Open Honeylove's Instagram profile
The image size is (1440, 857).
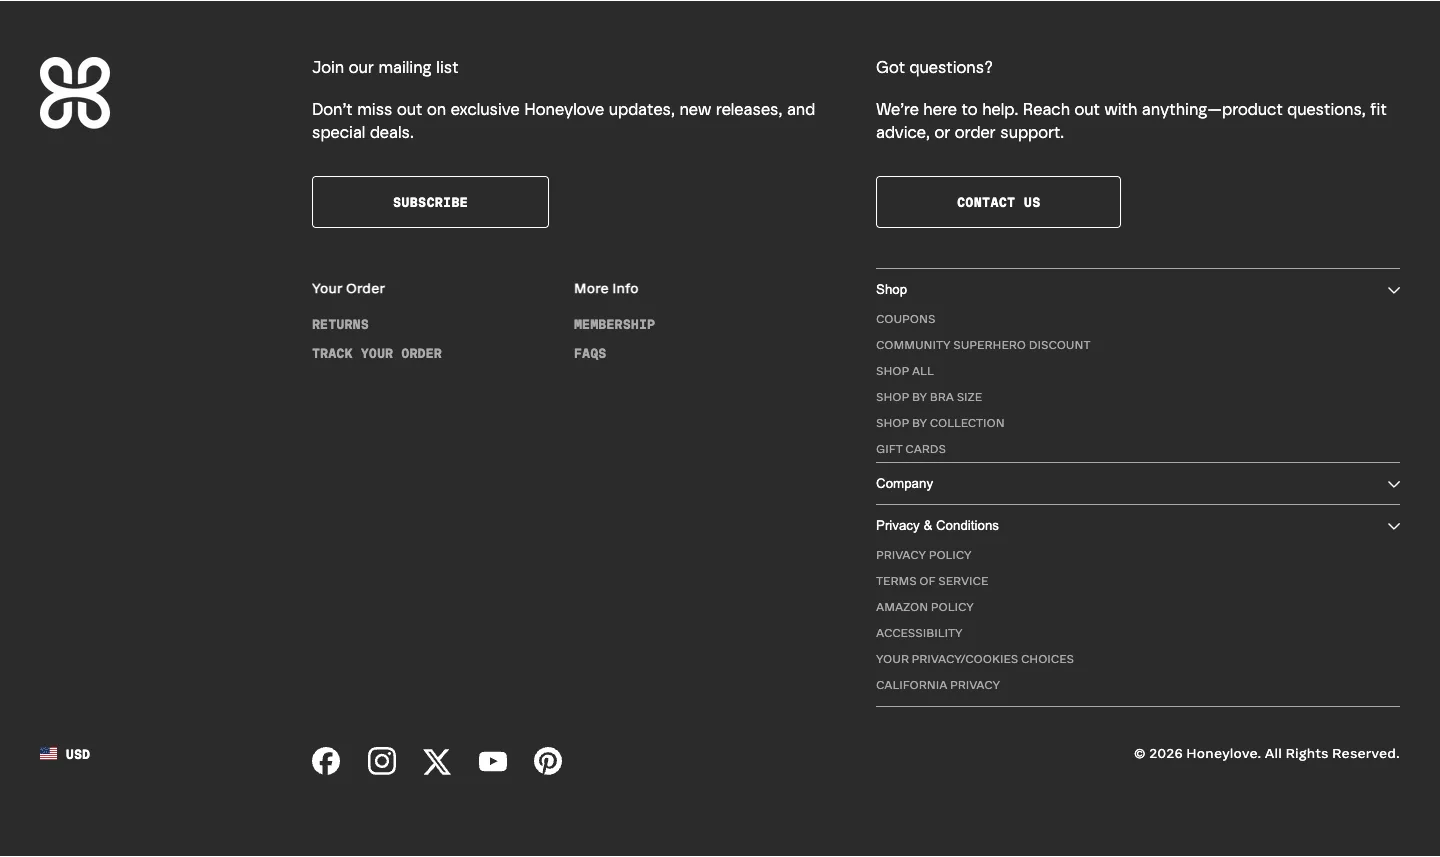tap(382, 761)
